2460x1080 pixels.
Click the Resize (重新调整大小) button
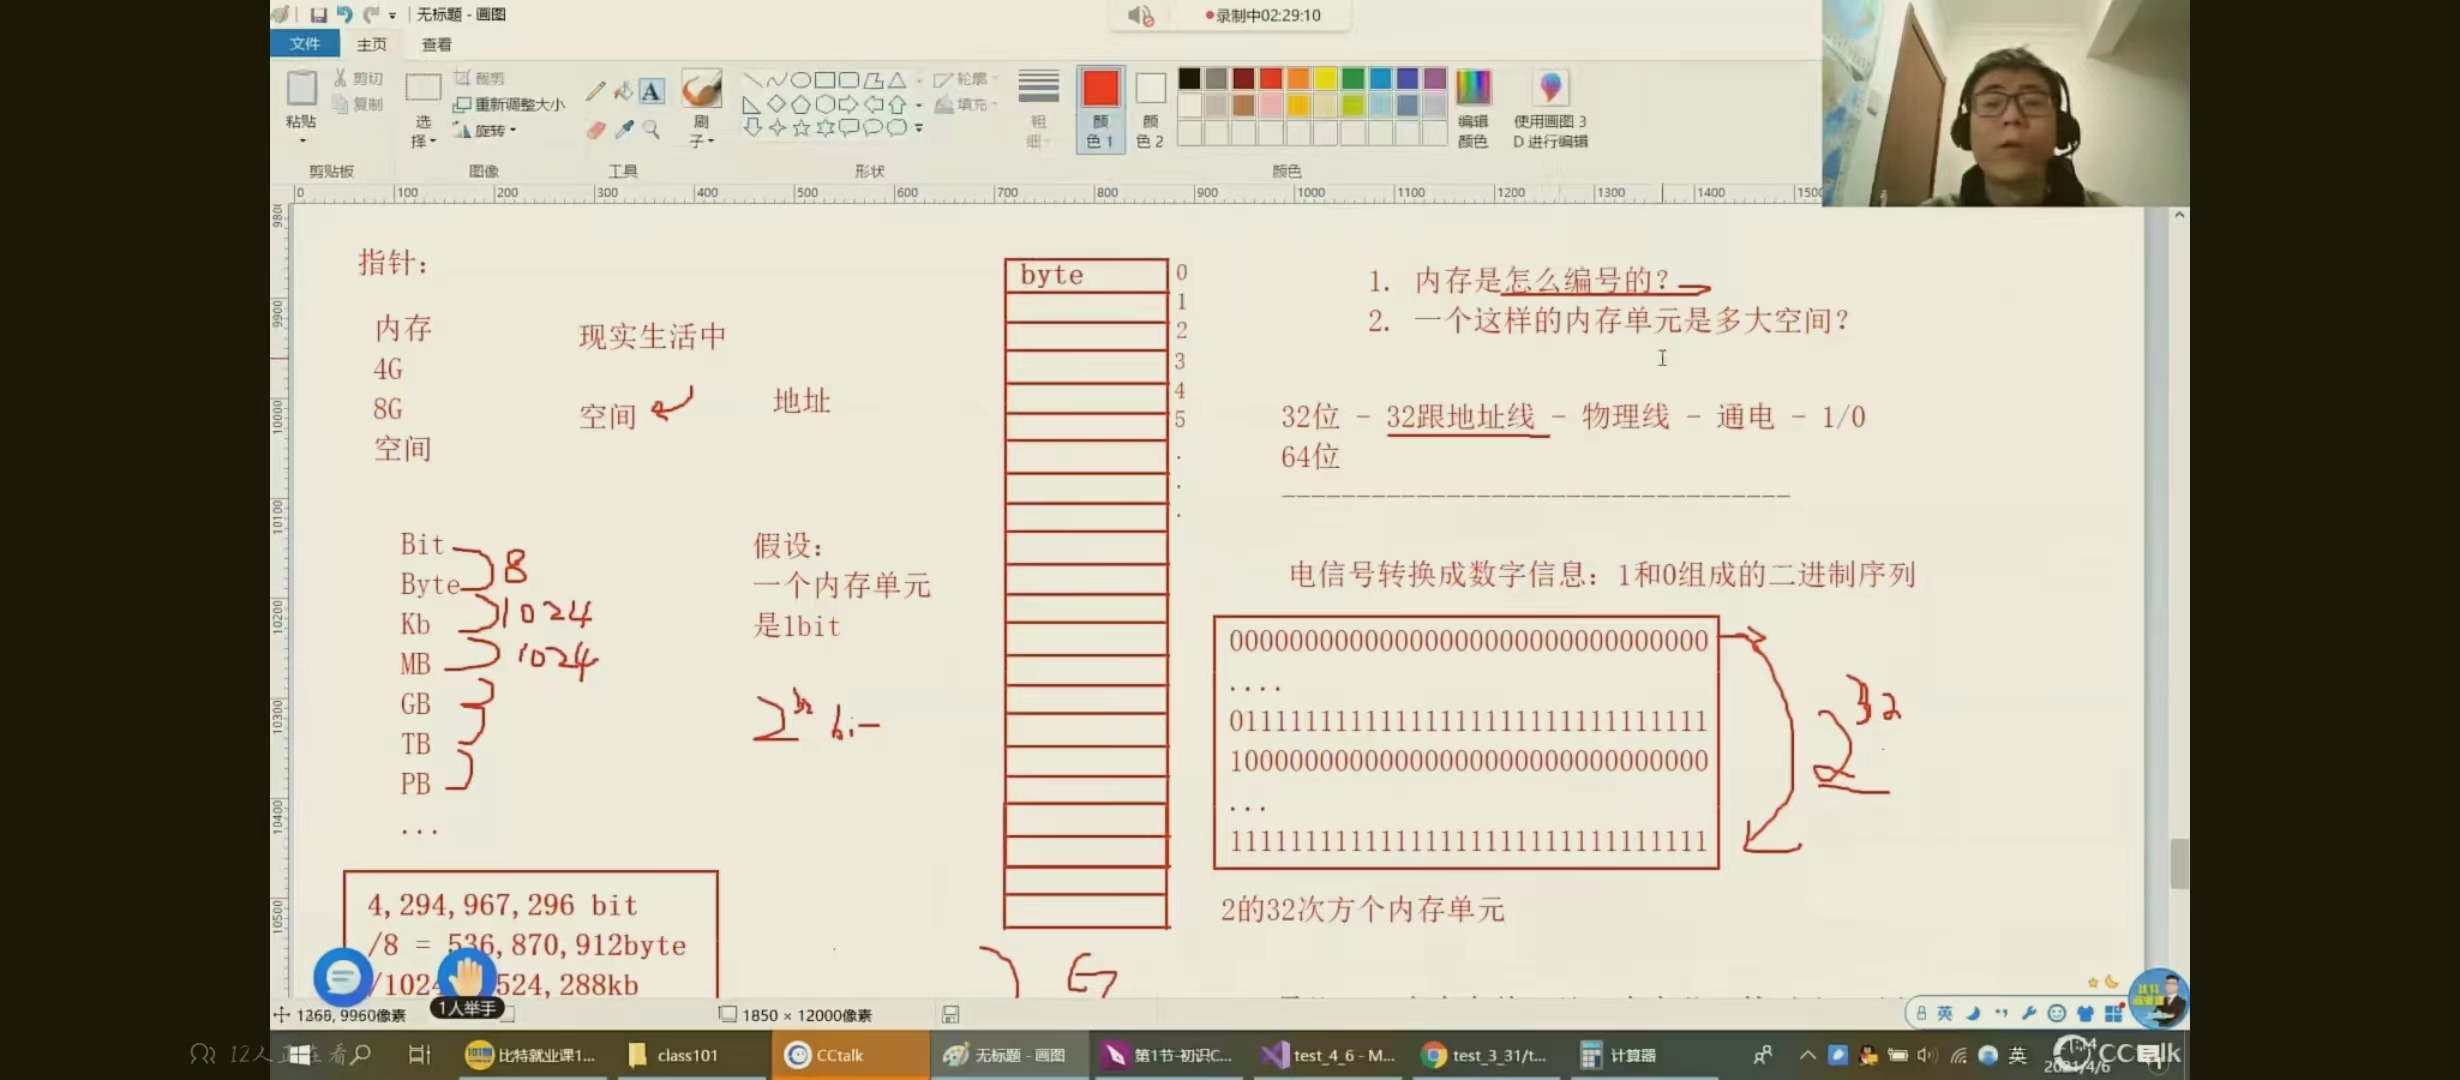coord(510,104)
